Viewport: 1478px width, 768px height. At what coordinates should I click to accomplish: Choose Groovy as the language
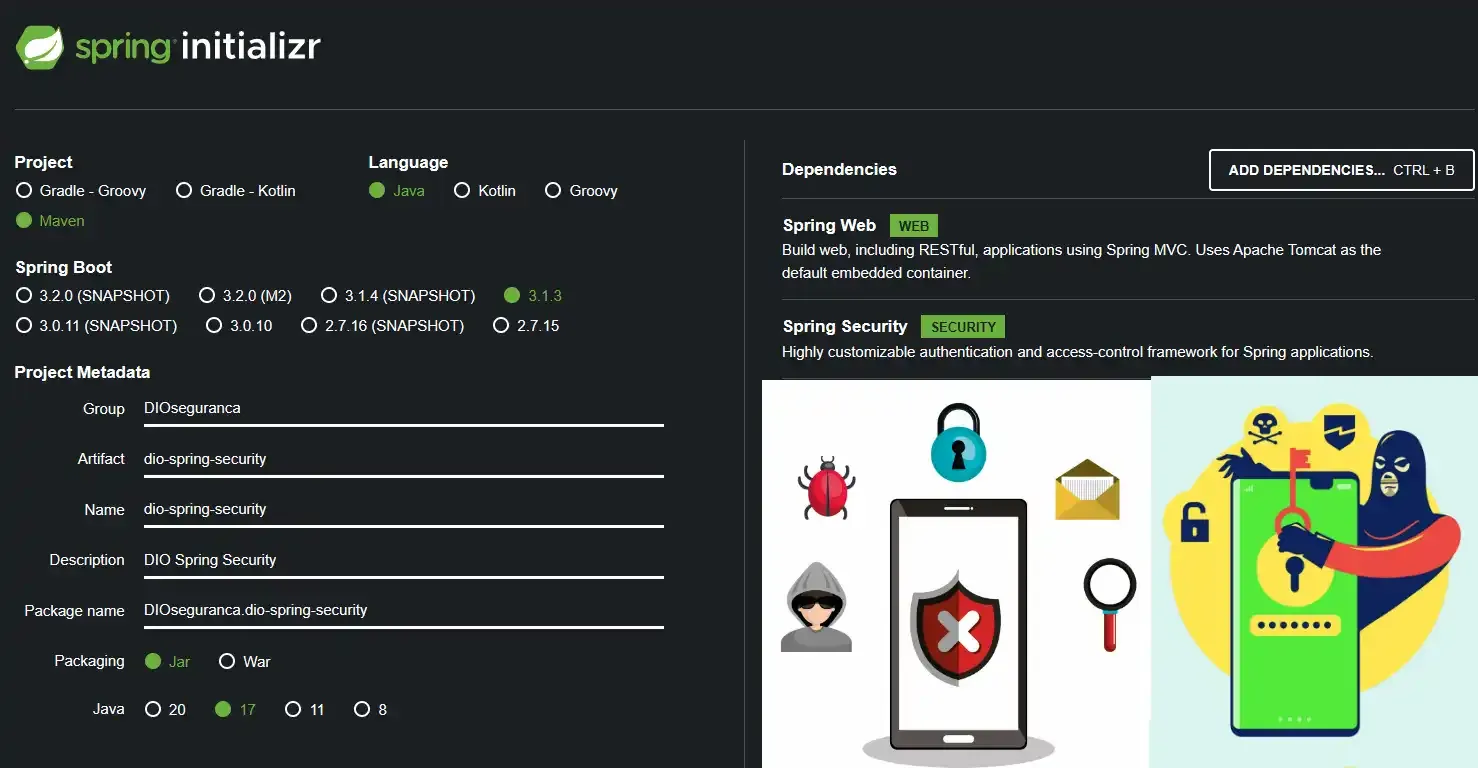[x=581, y=191]
